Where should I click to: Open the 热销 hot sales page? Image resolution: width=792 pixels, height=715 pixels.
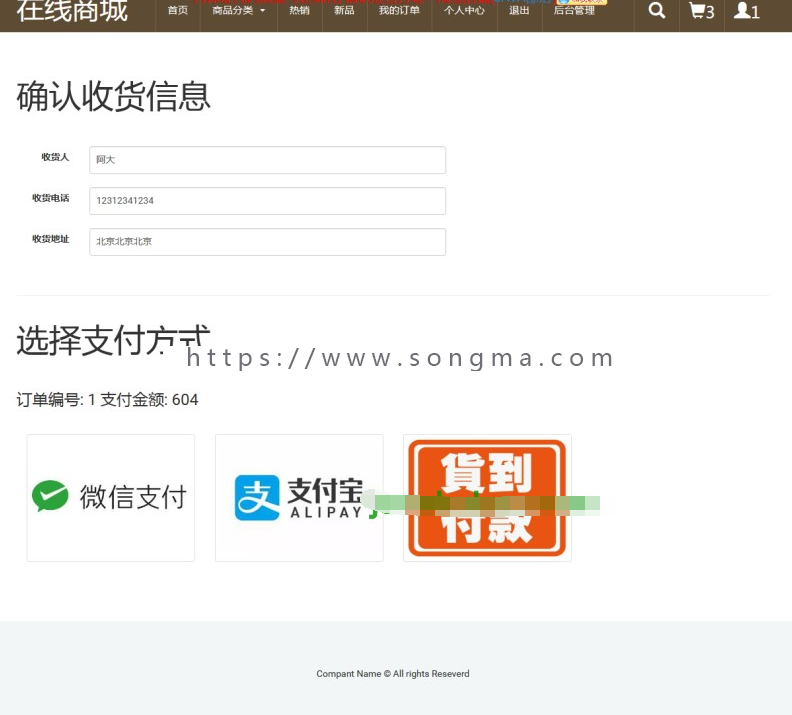pos(300,11)
